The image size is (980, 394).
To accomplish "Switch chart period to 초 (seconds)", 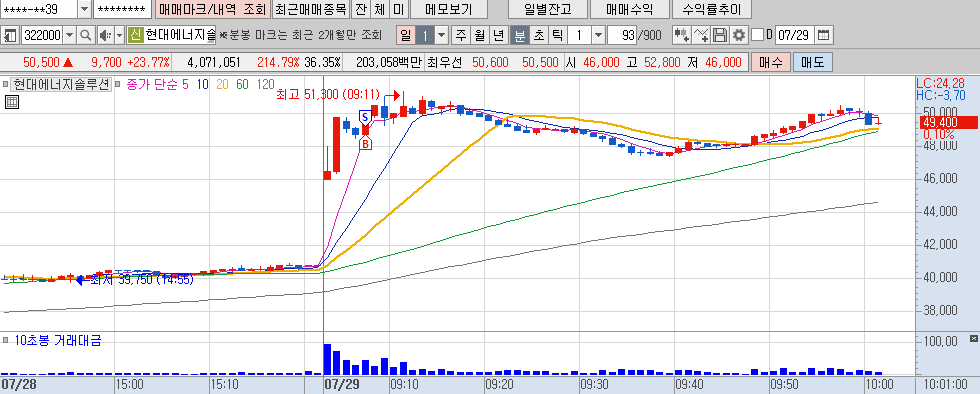I will click(538, 35).
